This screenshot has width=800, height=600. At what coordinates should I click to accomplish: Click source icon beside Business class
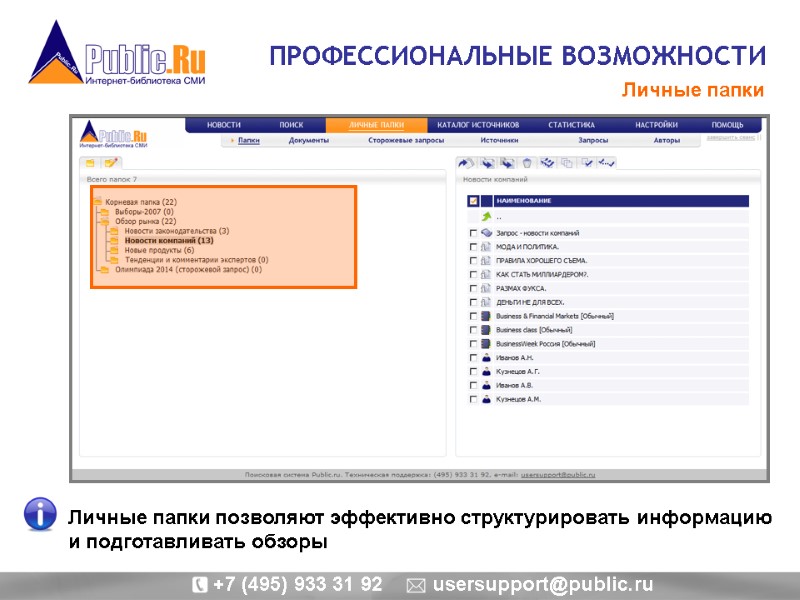(x=486, y=330)
